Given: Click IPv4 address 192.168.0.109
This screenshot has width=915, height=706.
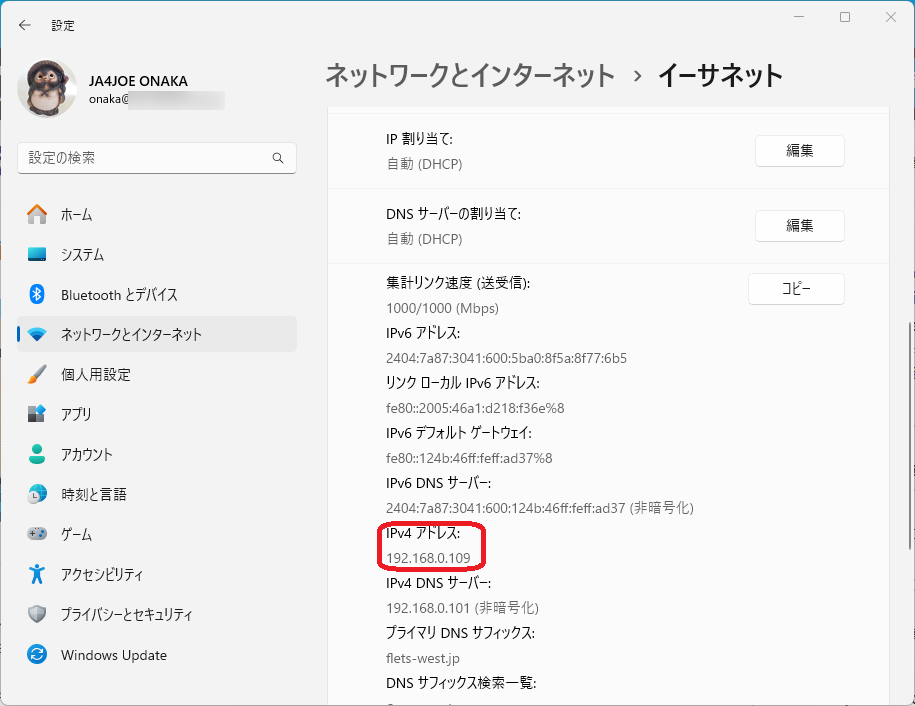Looking at the screenshot, I should [x=428, y=558].
